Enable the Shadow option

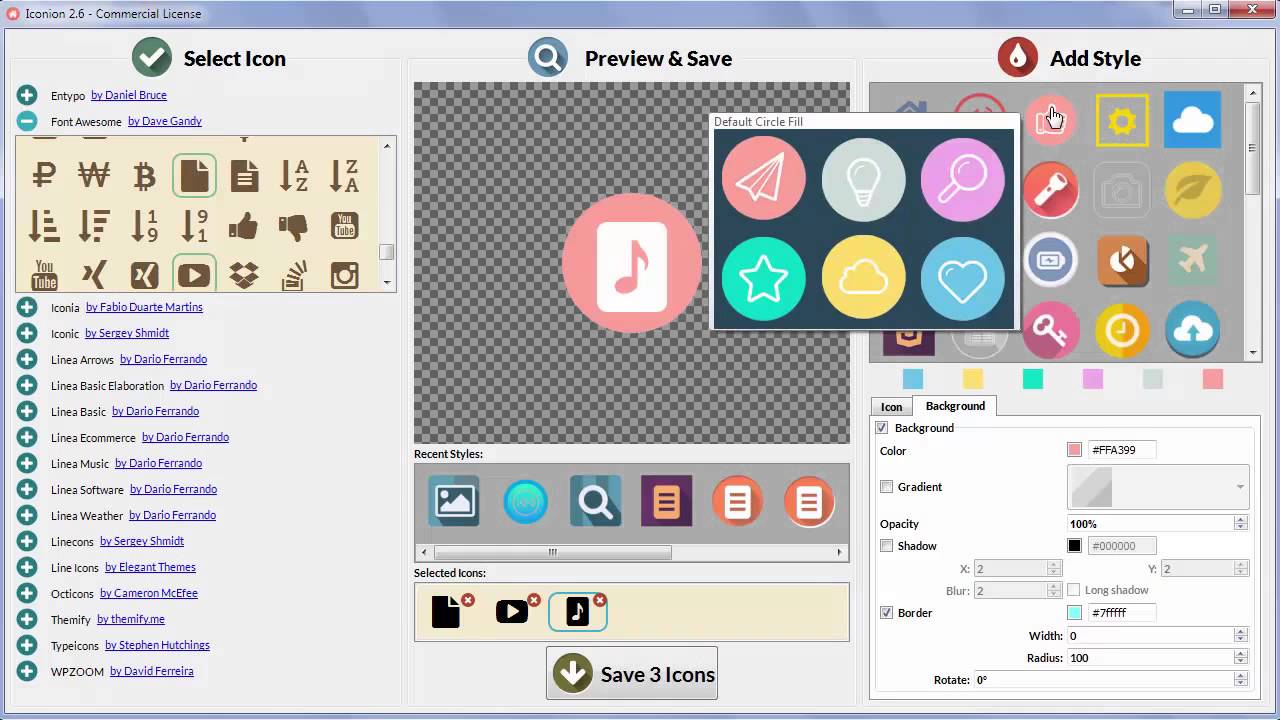tap(886, 546)
